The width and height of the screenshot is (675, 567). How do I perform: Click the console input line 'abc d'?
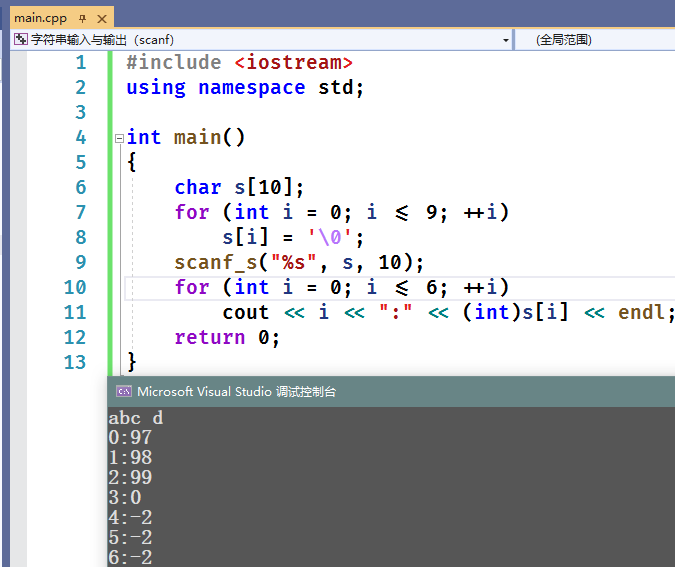click(136, 418)
